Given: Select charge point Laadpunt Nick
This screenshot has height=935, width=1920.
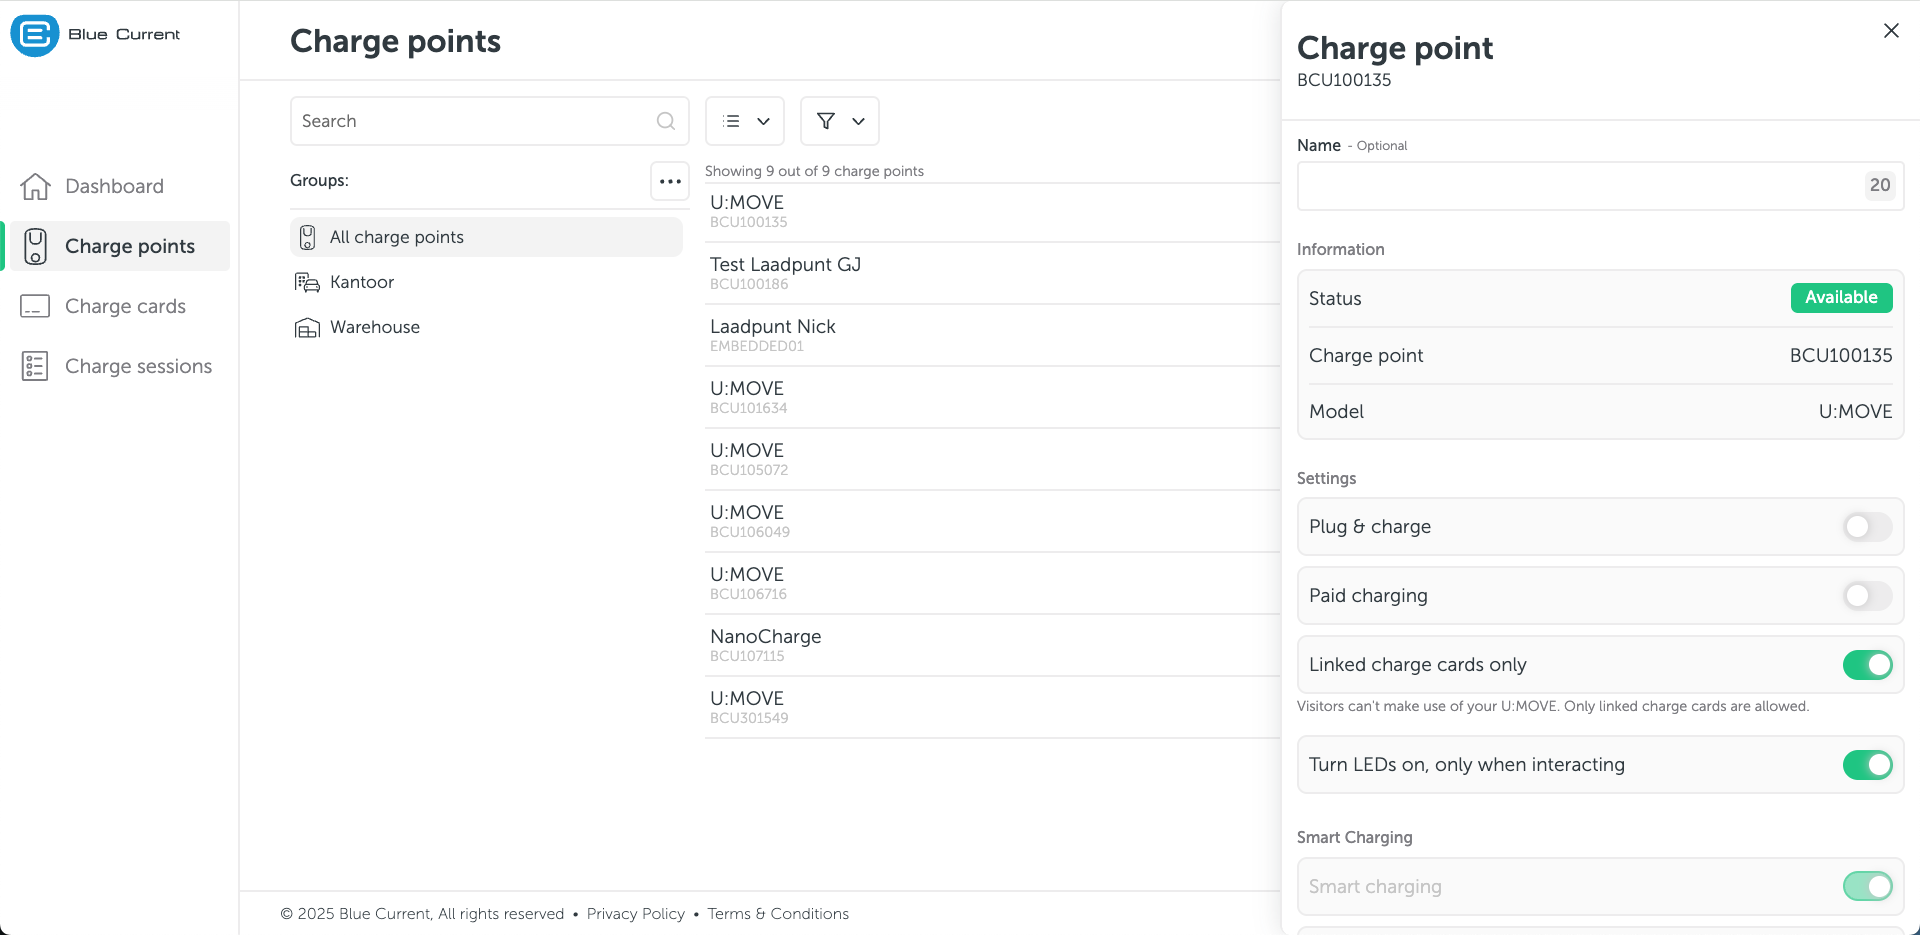Looking at the screenshot, I should pos(992,336).
